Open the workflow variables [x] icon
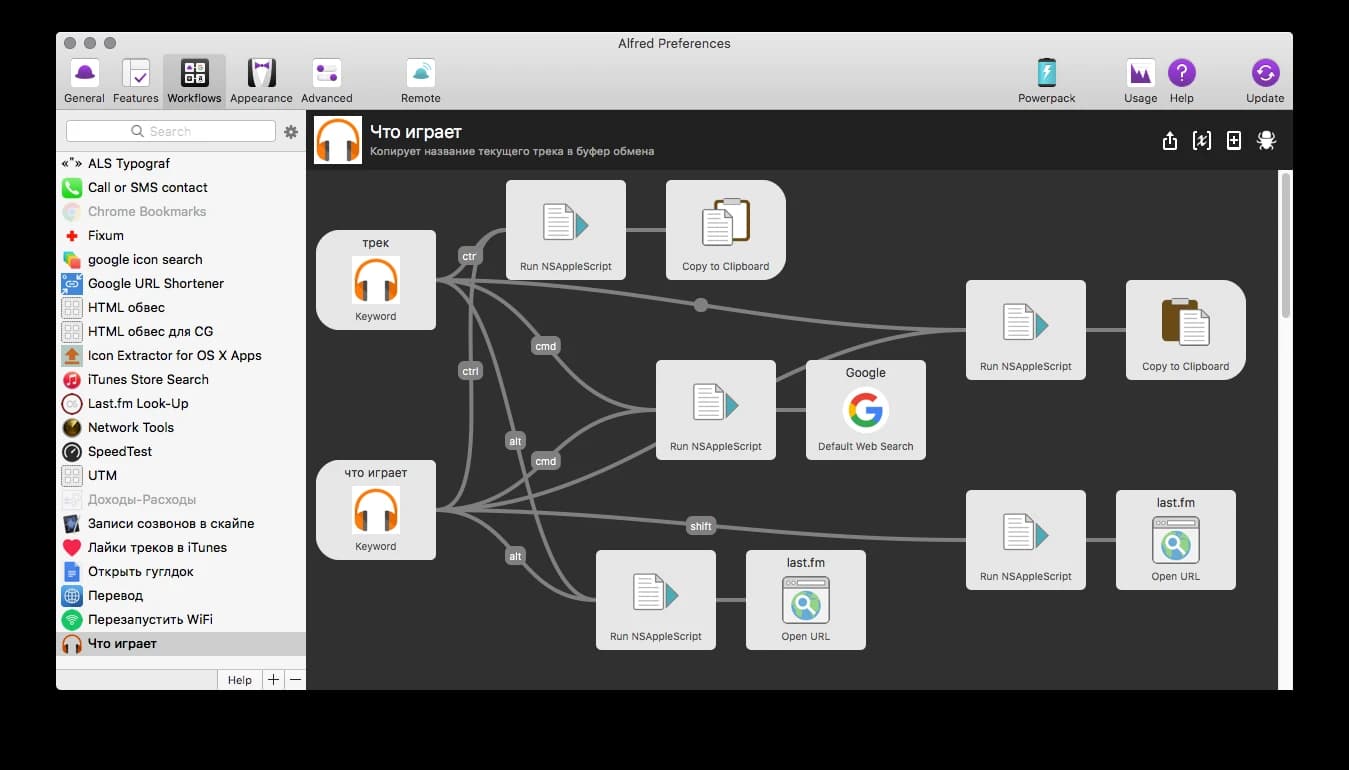The height and width of the screenshot is (770, 1349). tap(1202, 141)
